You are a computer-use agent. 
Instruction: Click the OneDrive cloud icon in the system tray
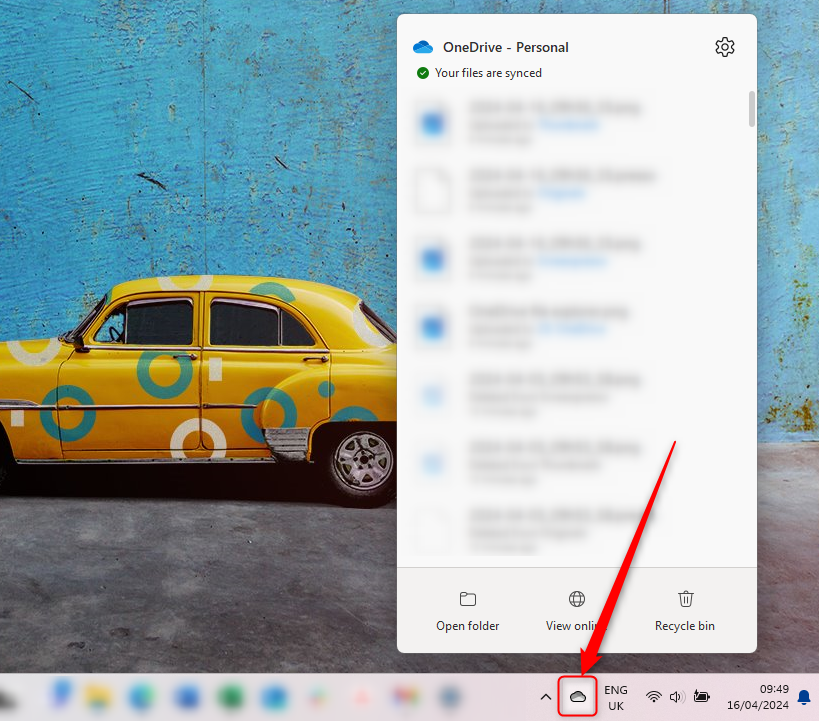coord(577,696)
